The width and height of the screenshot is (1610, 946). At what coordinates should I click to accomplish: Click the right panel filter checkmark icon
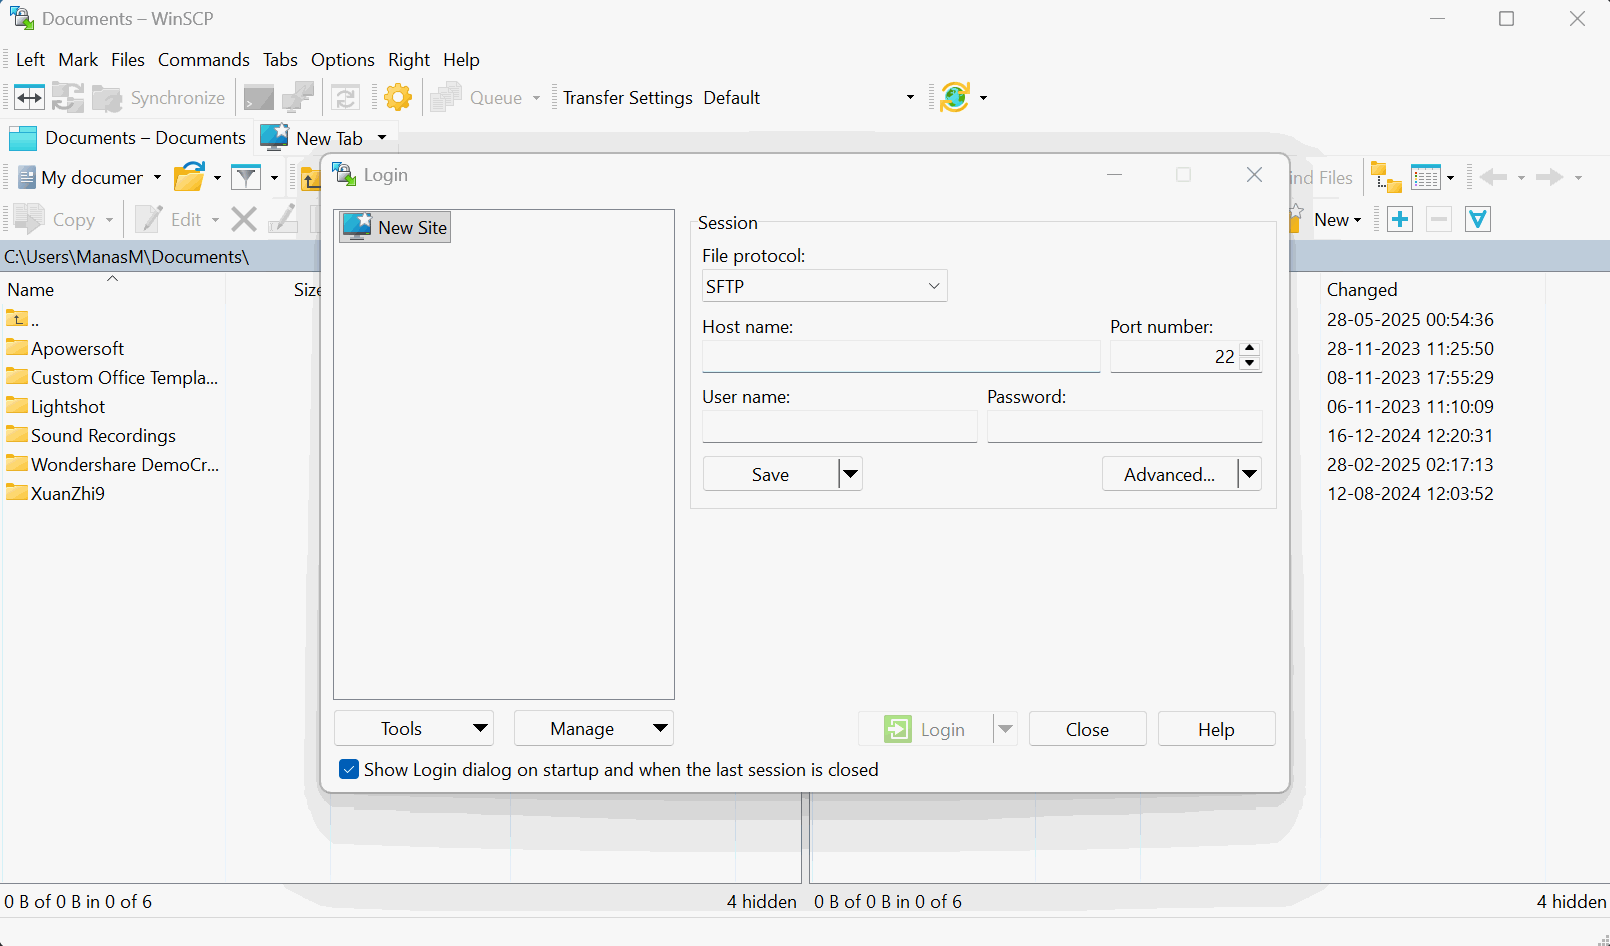point(1477,219)
